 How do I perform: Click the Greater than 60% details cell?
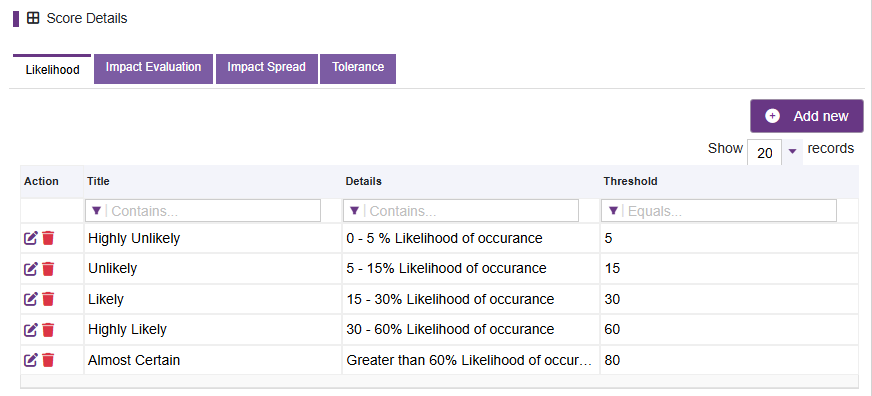click(x=471, y=360)
